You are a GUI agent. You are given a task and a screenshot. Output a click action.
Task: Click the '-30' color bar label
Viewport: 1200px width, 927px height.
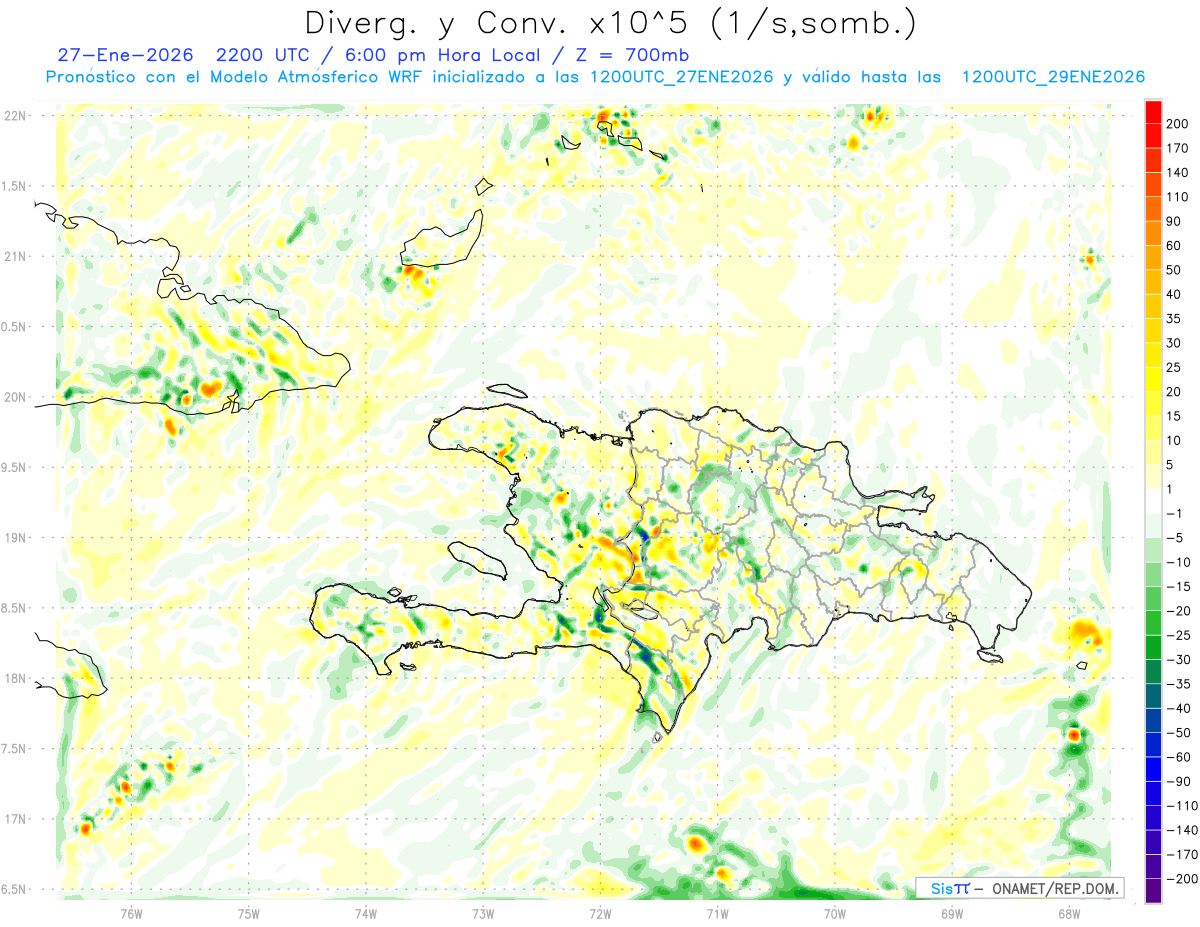(x=1180, y=659)
